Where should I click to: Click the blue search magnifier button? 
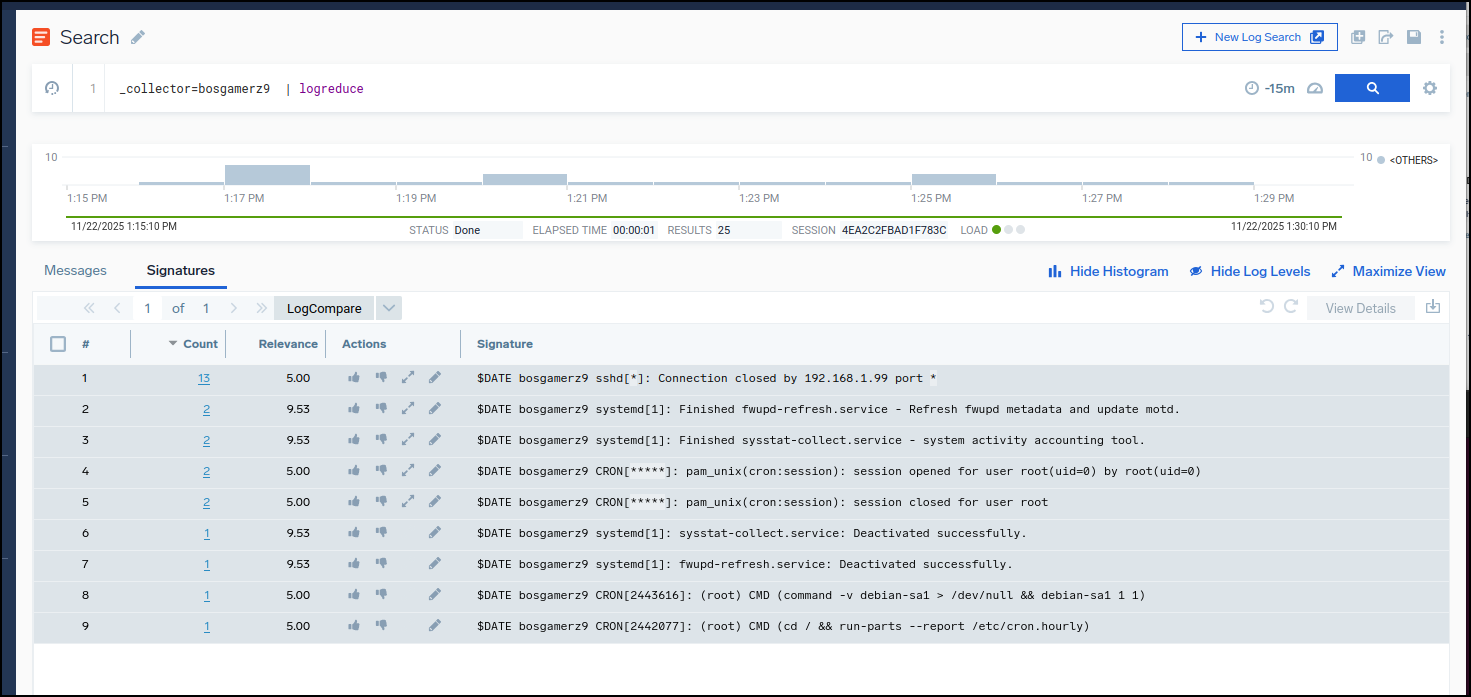[1372, 88]
